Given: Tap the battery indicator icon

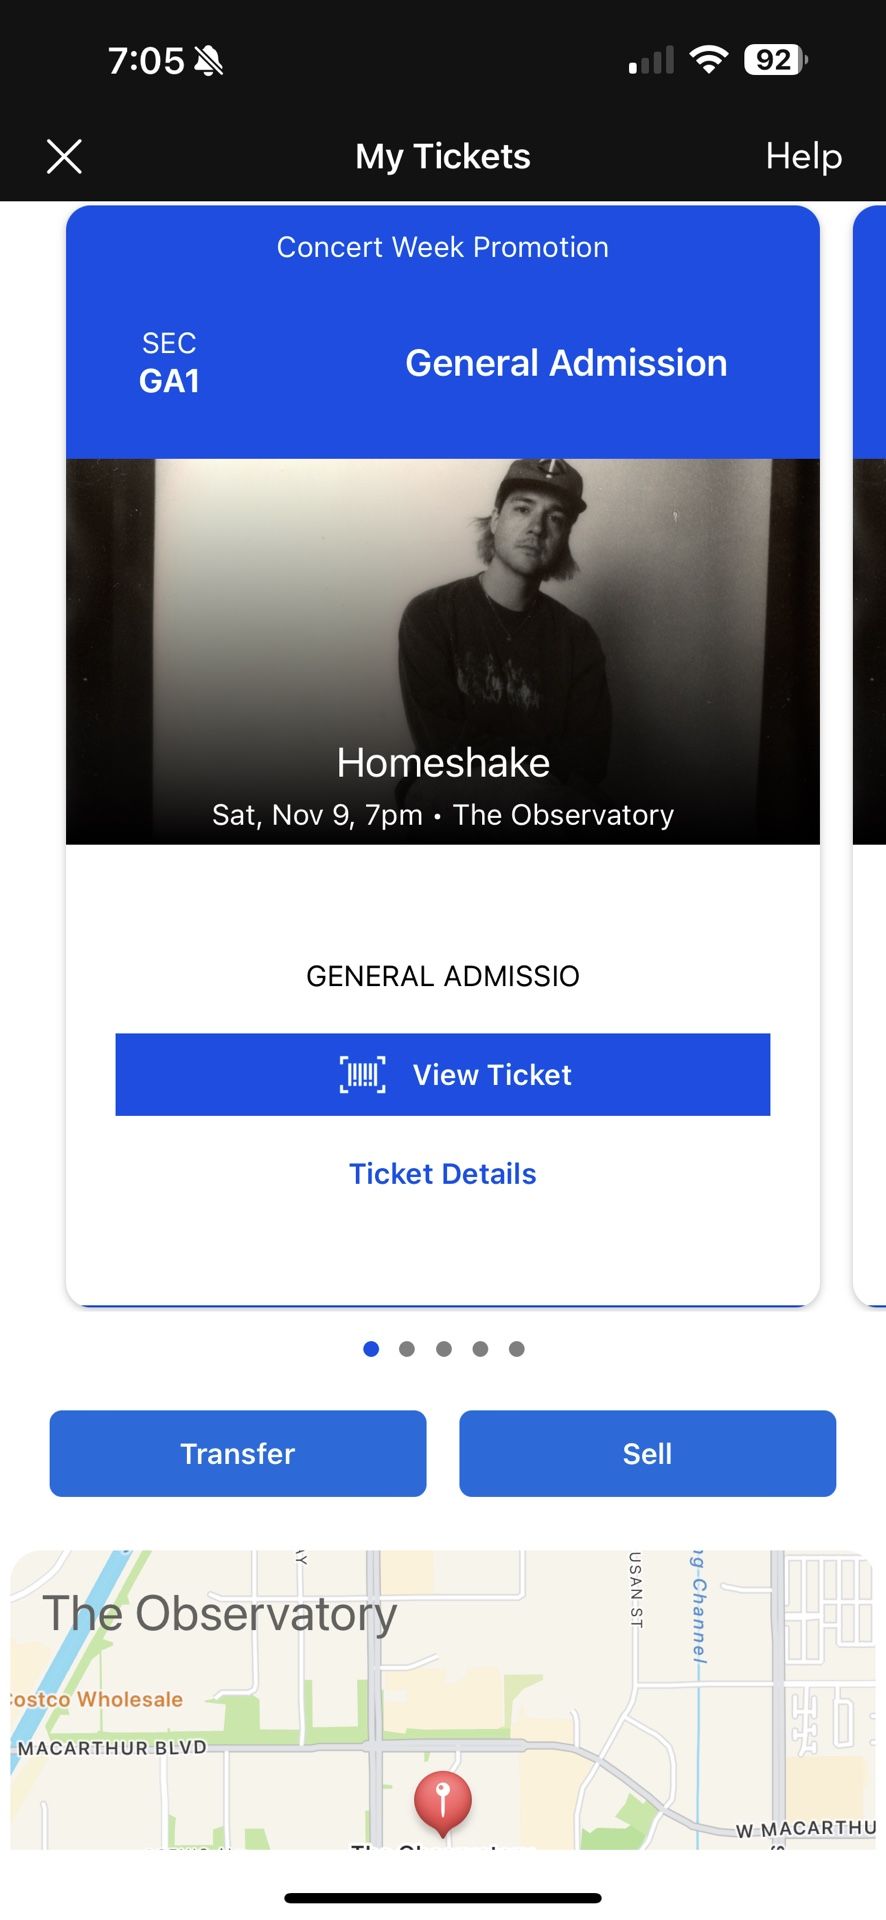Looking at the screenshot, I should click(775, 60).
